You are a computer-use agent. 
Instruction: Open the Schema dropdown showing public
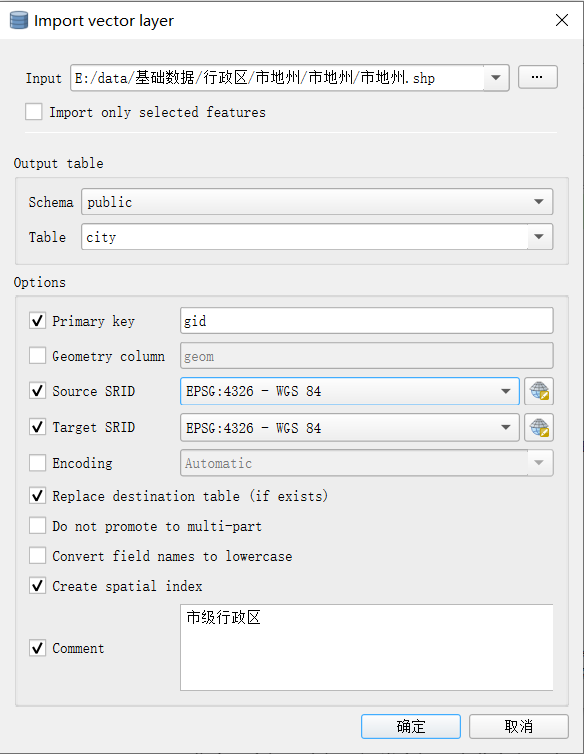317,201
